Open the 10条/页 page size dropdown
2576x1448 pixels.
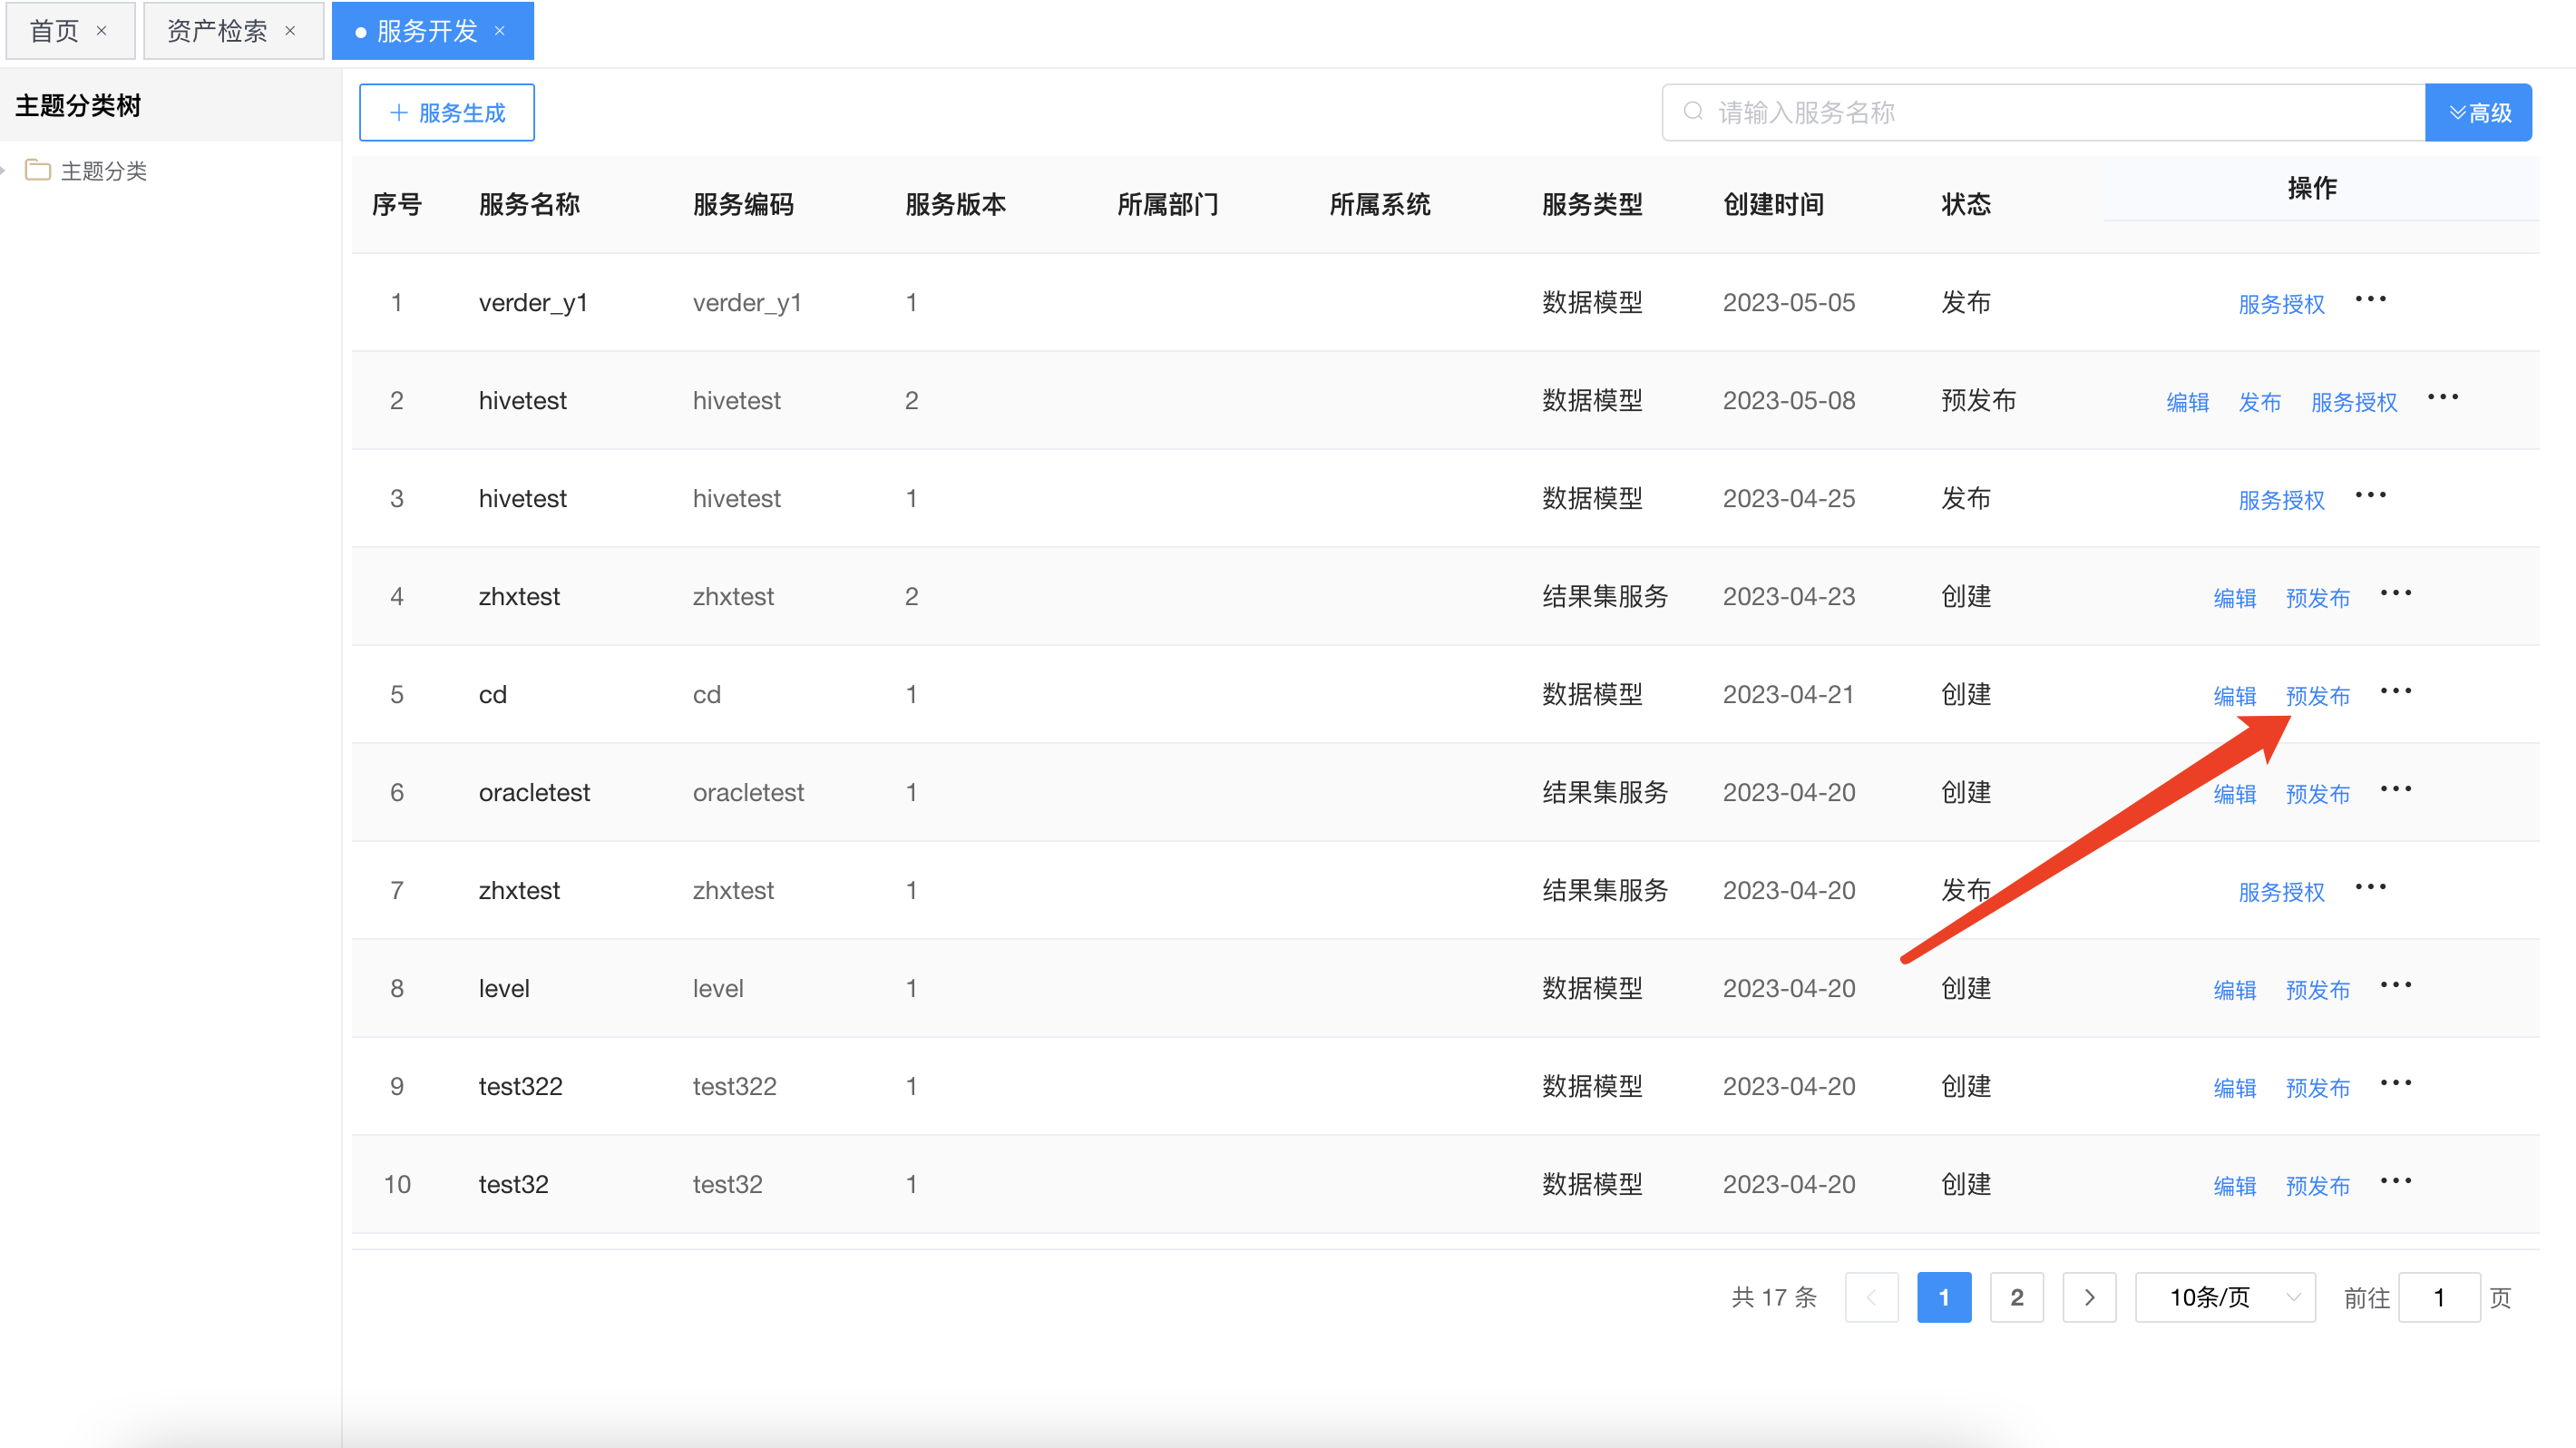point(2225,1297)
